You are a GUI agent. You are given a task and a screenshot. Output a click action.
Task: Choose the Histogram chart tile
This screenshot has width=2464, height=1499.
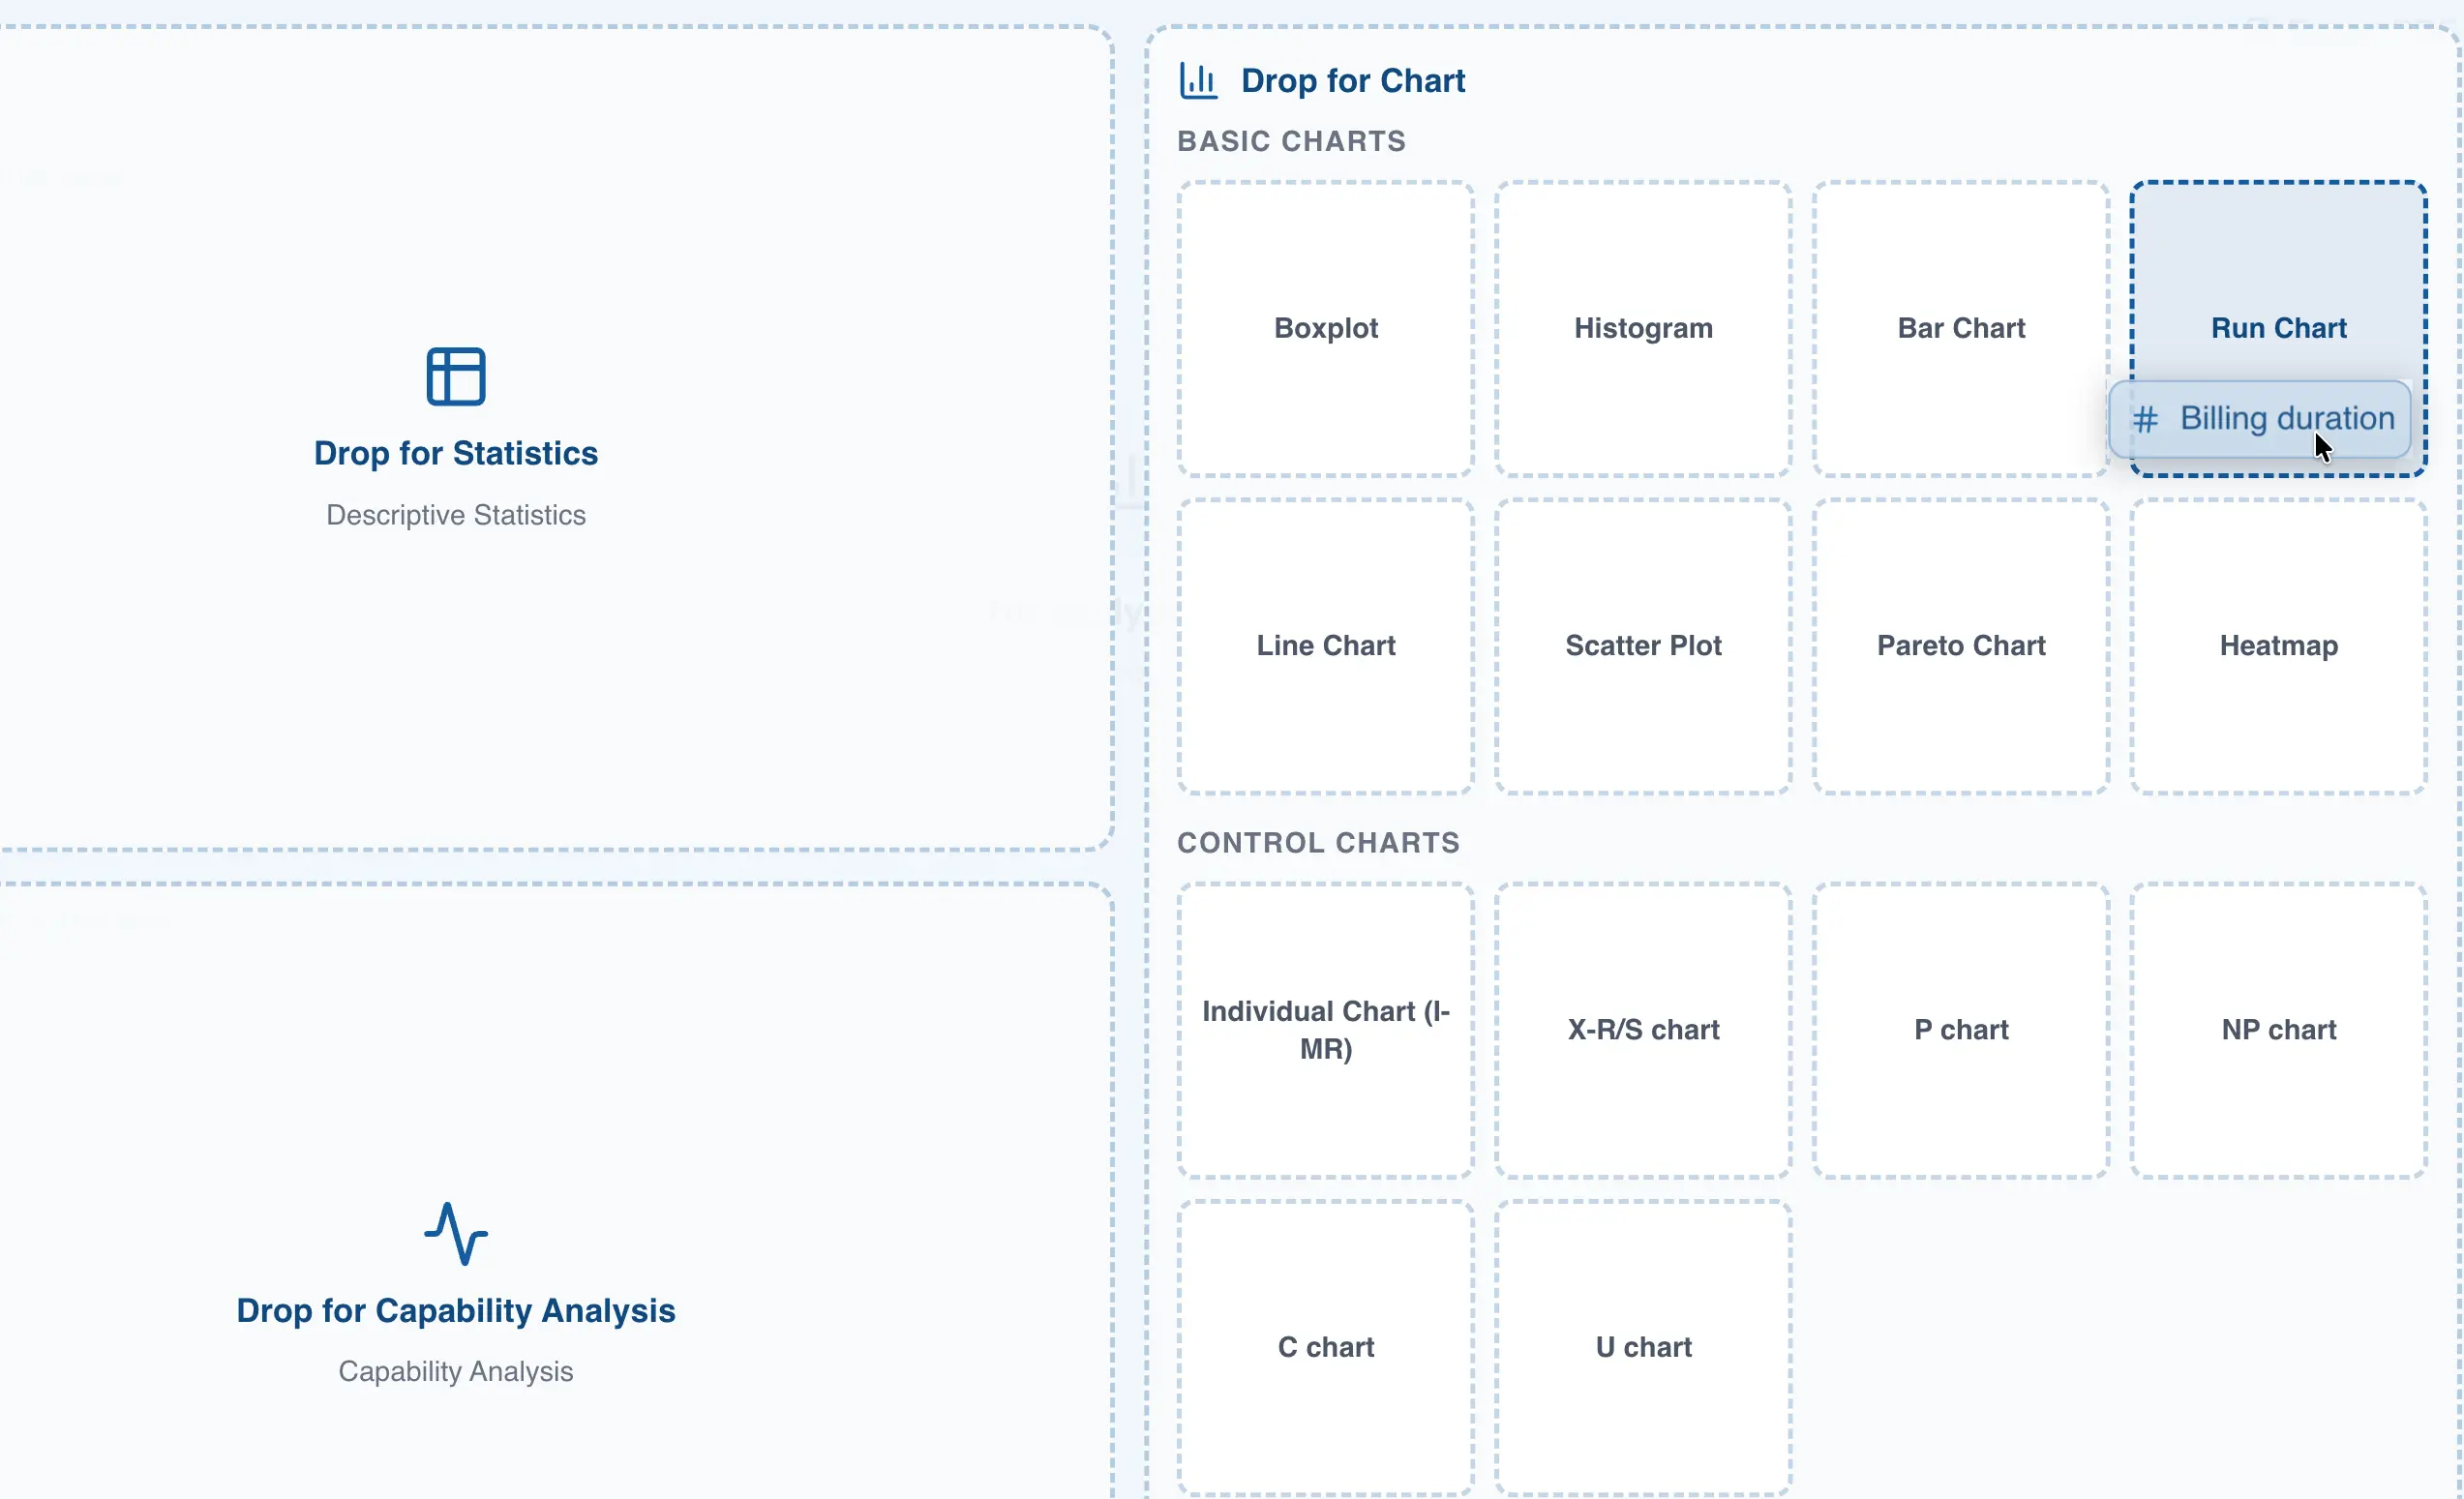[1643, 328]
